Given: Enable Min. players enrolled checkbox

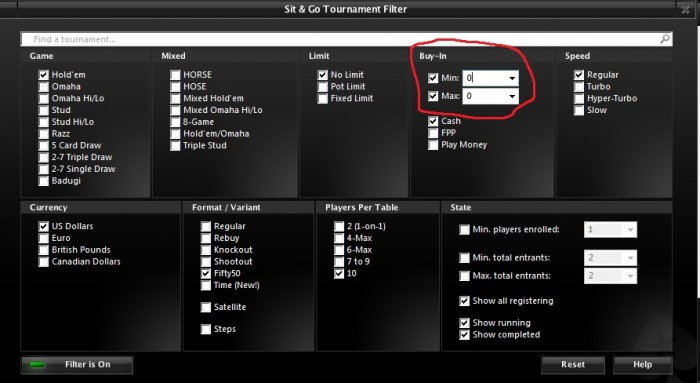Looking at the screenshot, I should click(464, 229).
